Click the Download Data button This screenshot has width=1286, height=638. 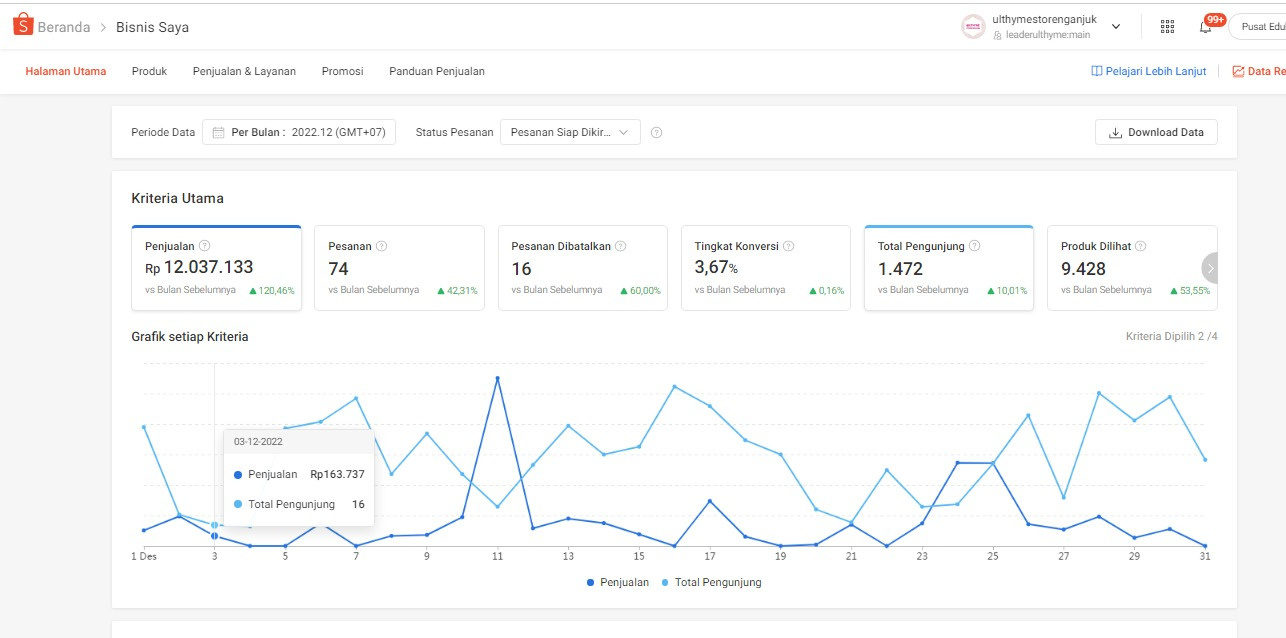pos(1156,132)
